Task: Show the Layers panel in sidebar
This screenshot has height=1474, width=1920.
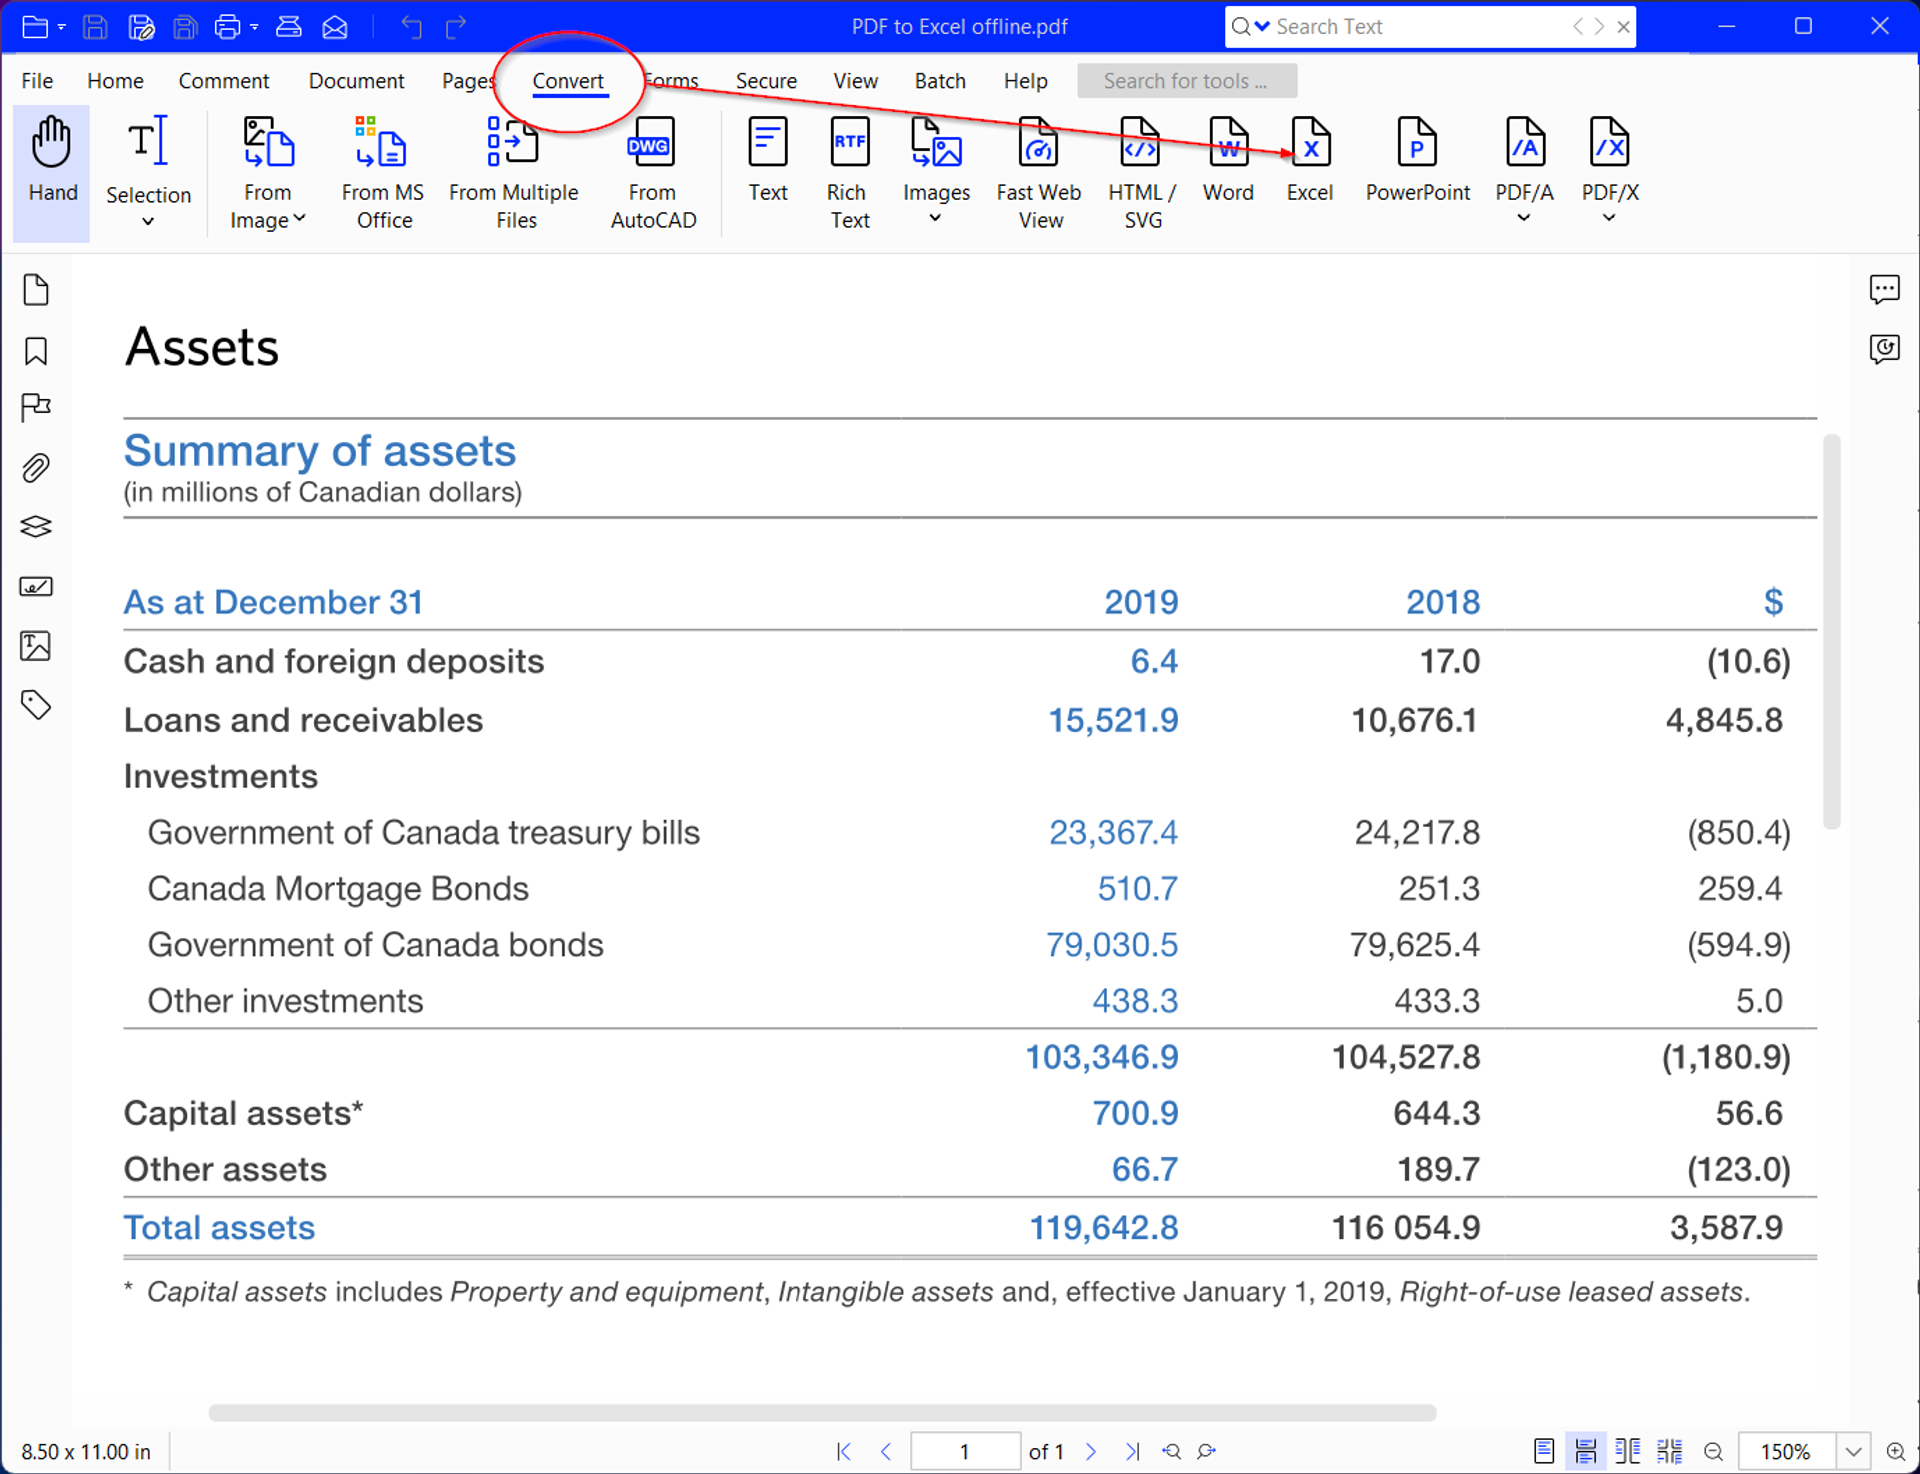Action: [36, 527]
